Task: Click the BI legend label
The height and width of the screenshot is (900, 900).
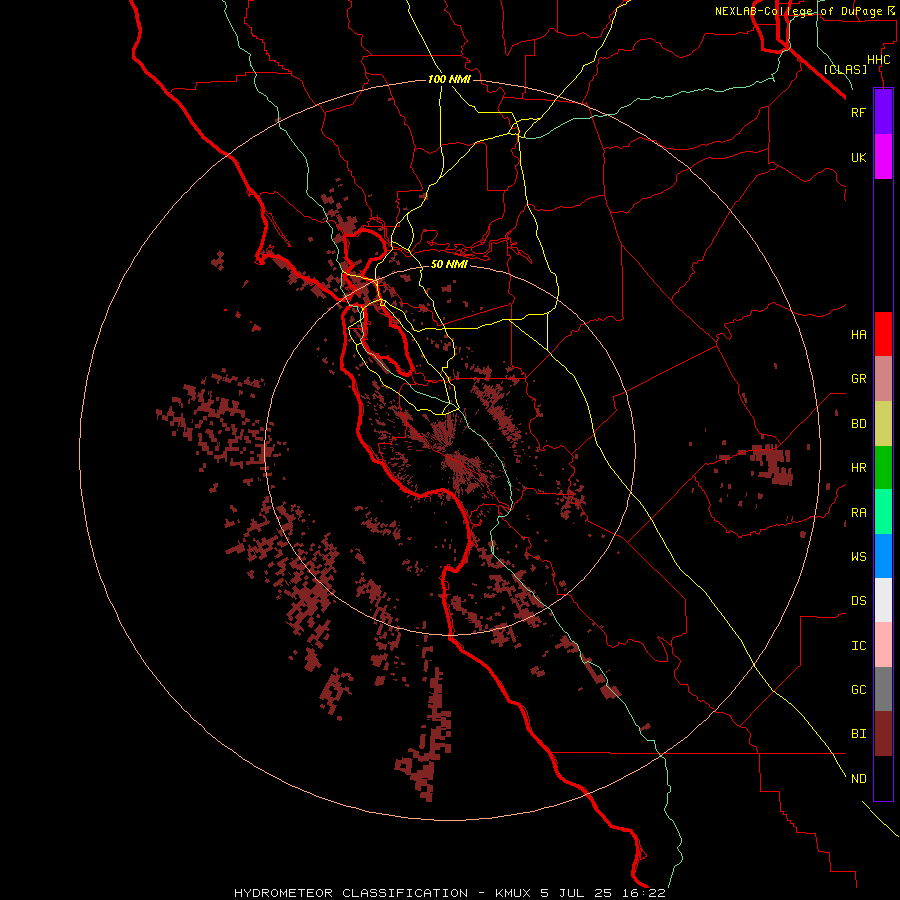Action: click(x=858, y=734)
